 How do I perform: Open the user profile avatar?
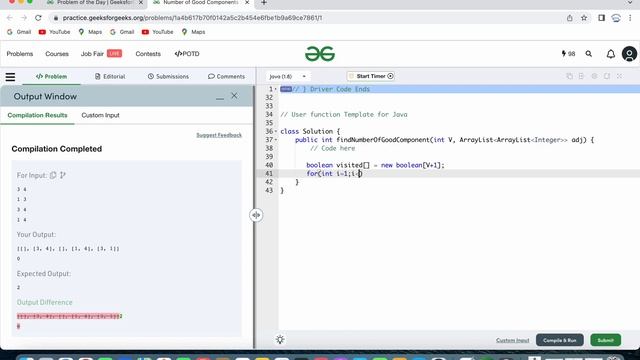(629, 54)
